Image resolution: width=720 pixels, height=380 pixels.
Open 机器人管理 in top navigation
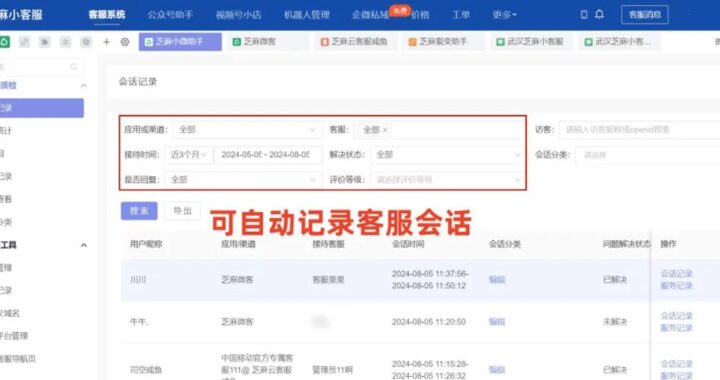tap(307, 15)
